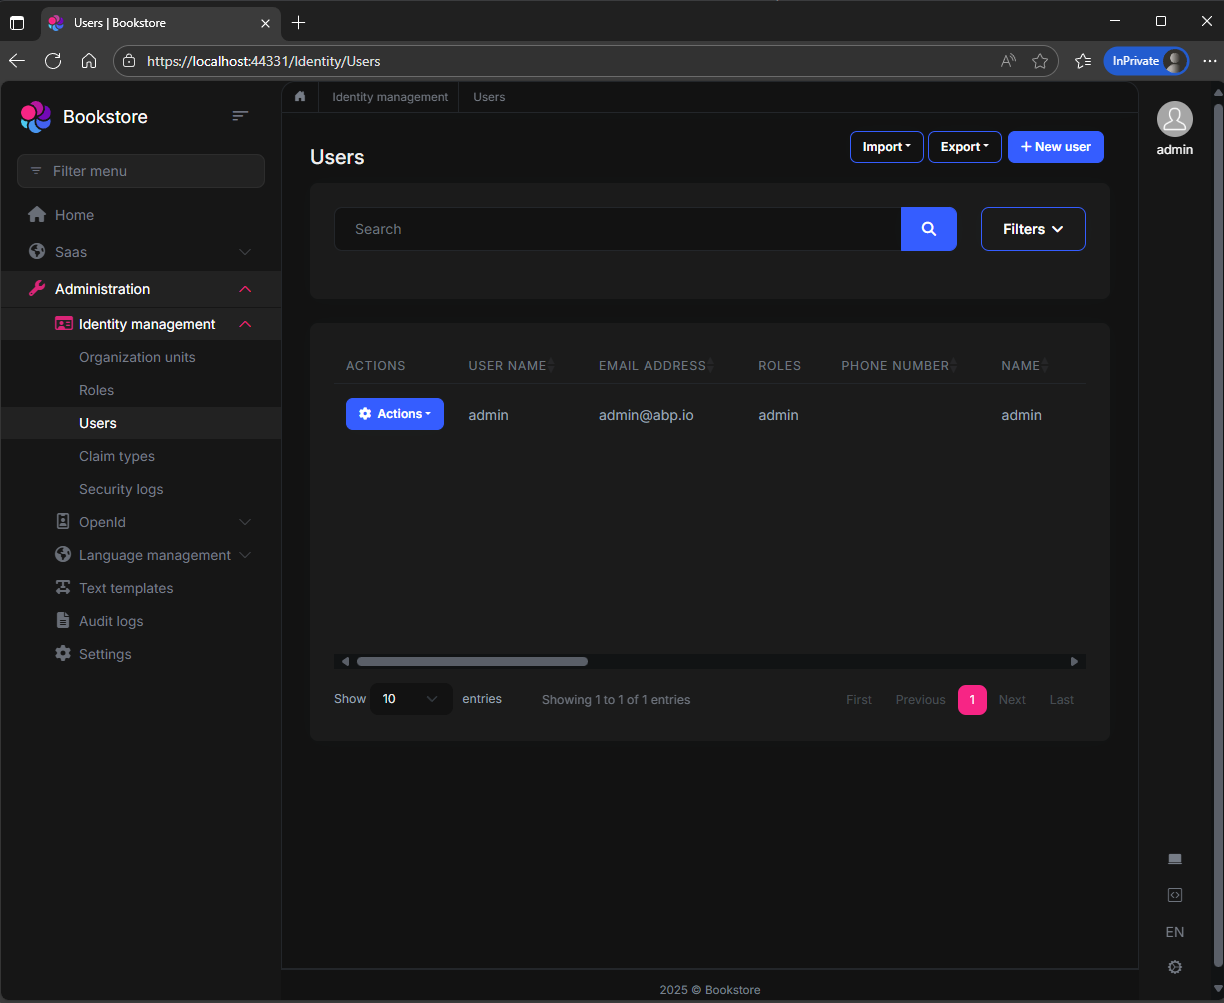Click the browser address bar URL

coord(263,61)
